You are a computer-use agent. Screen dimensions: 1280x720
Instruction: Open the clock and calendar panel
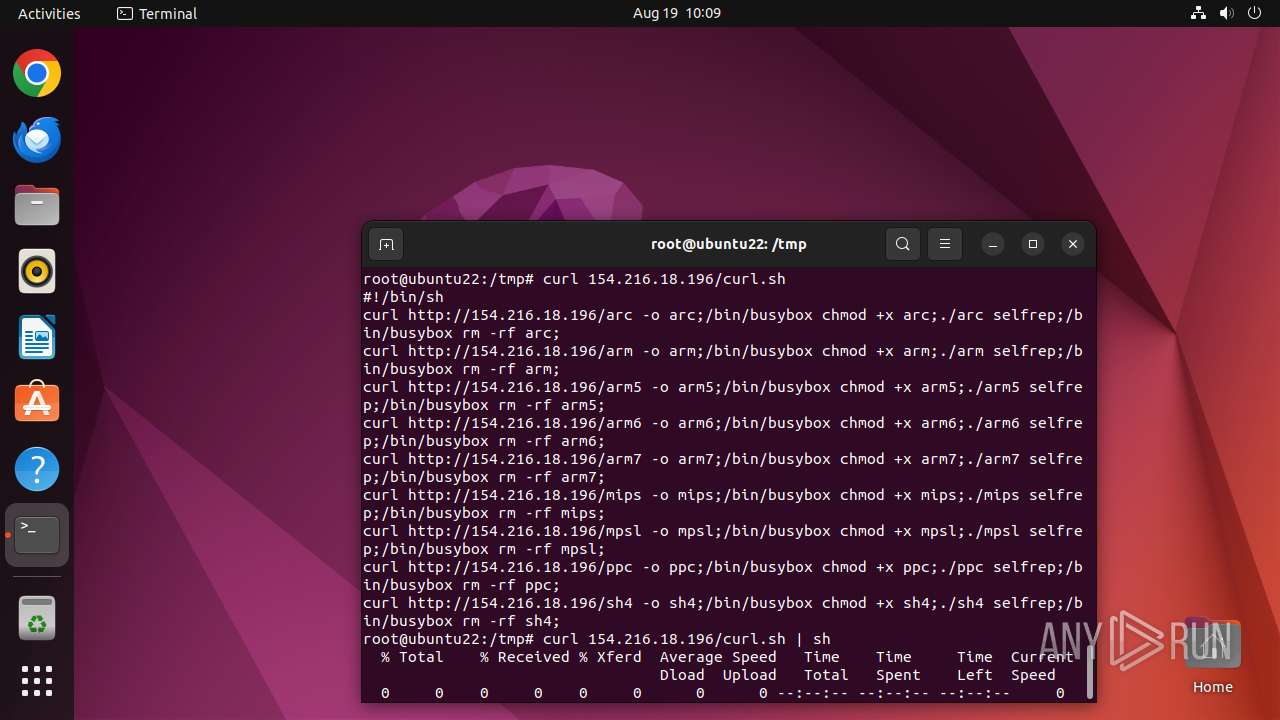(677, 13)
